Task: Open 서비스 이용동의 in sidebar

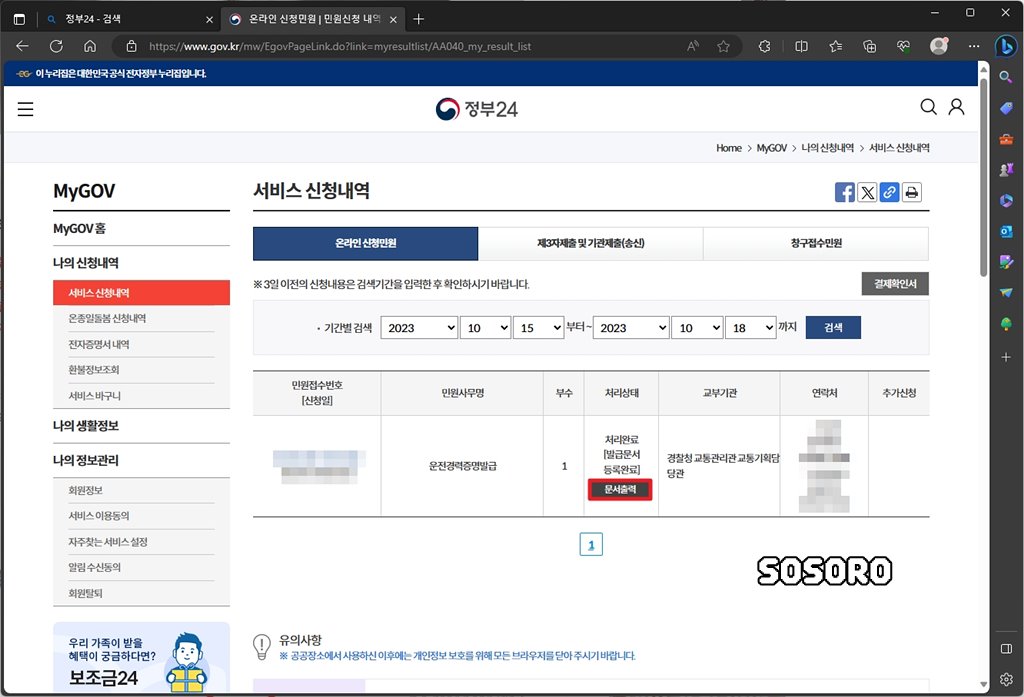Action: [x=99, y=516]
